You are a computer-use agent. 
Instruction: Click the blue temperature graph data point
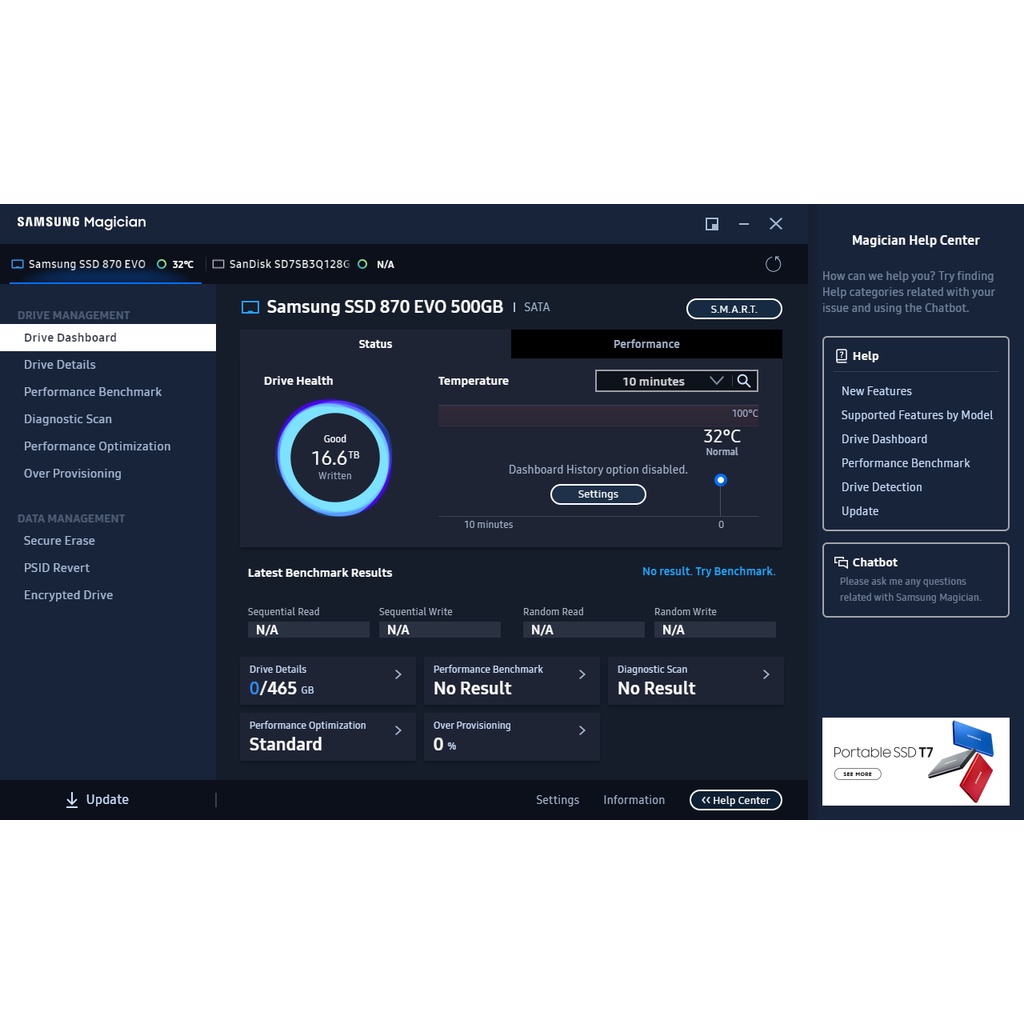pos(720,480)
